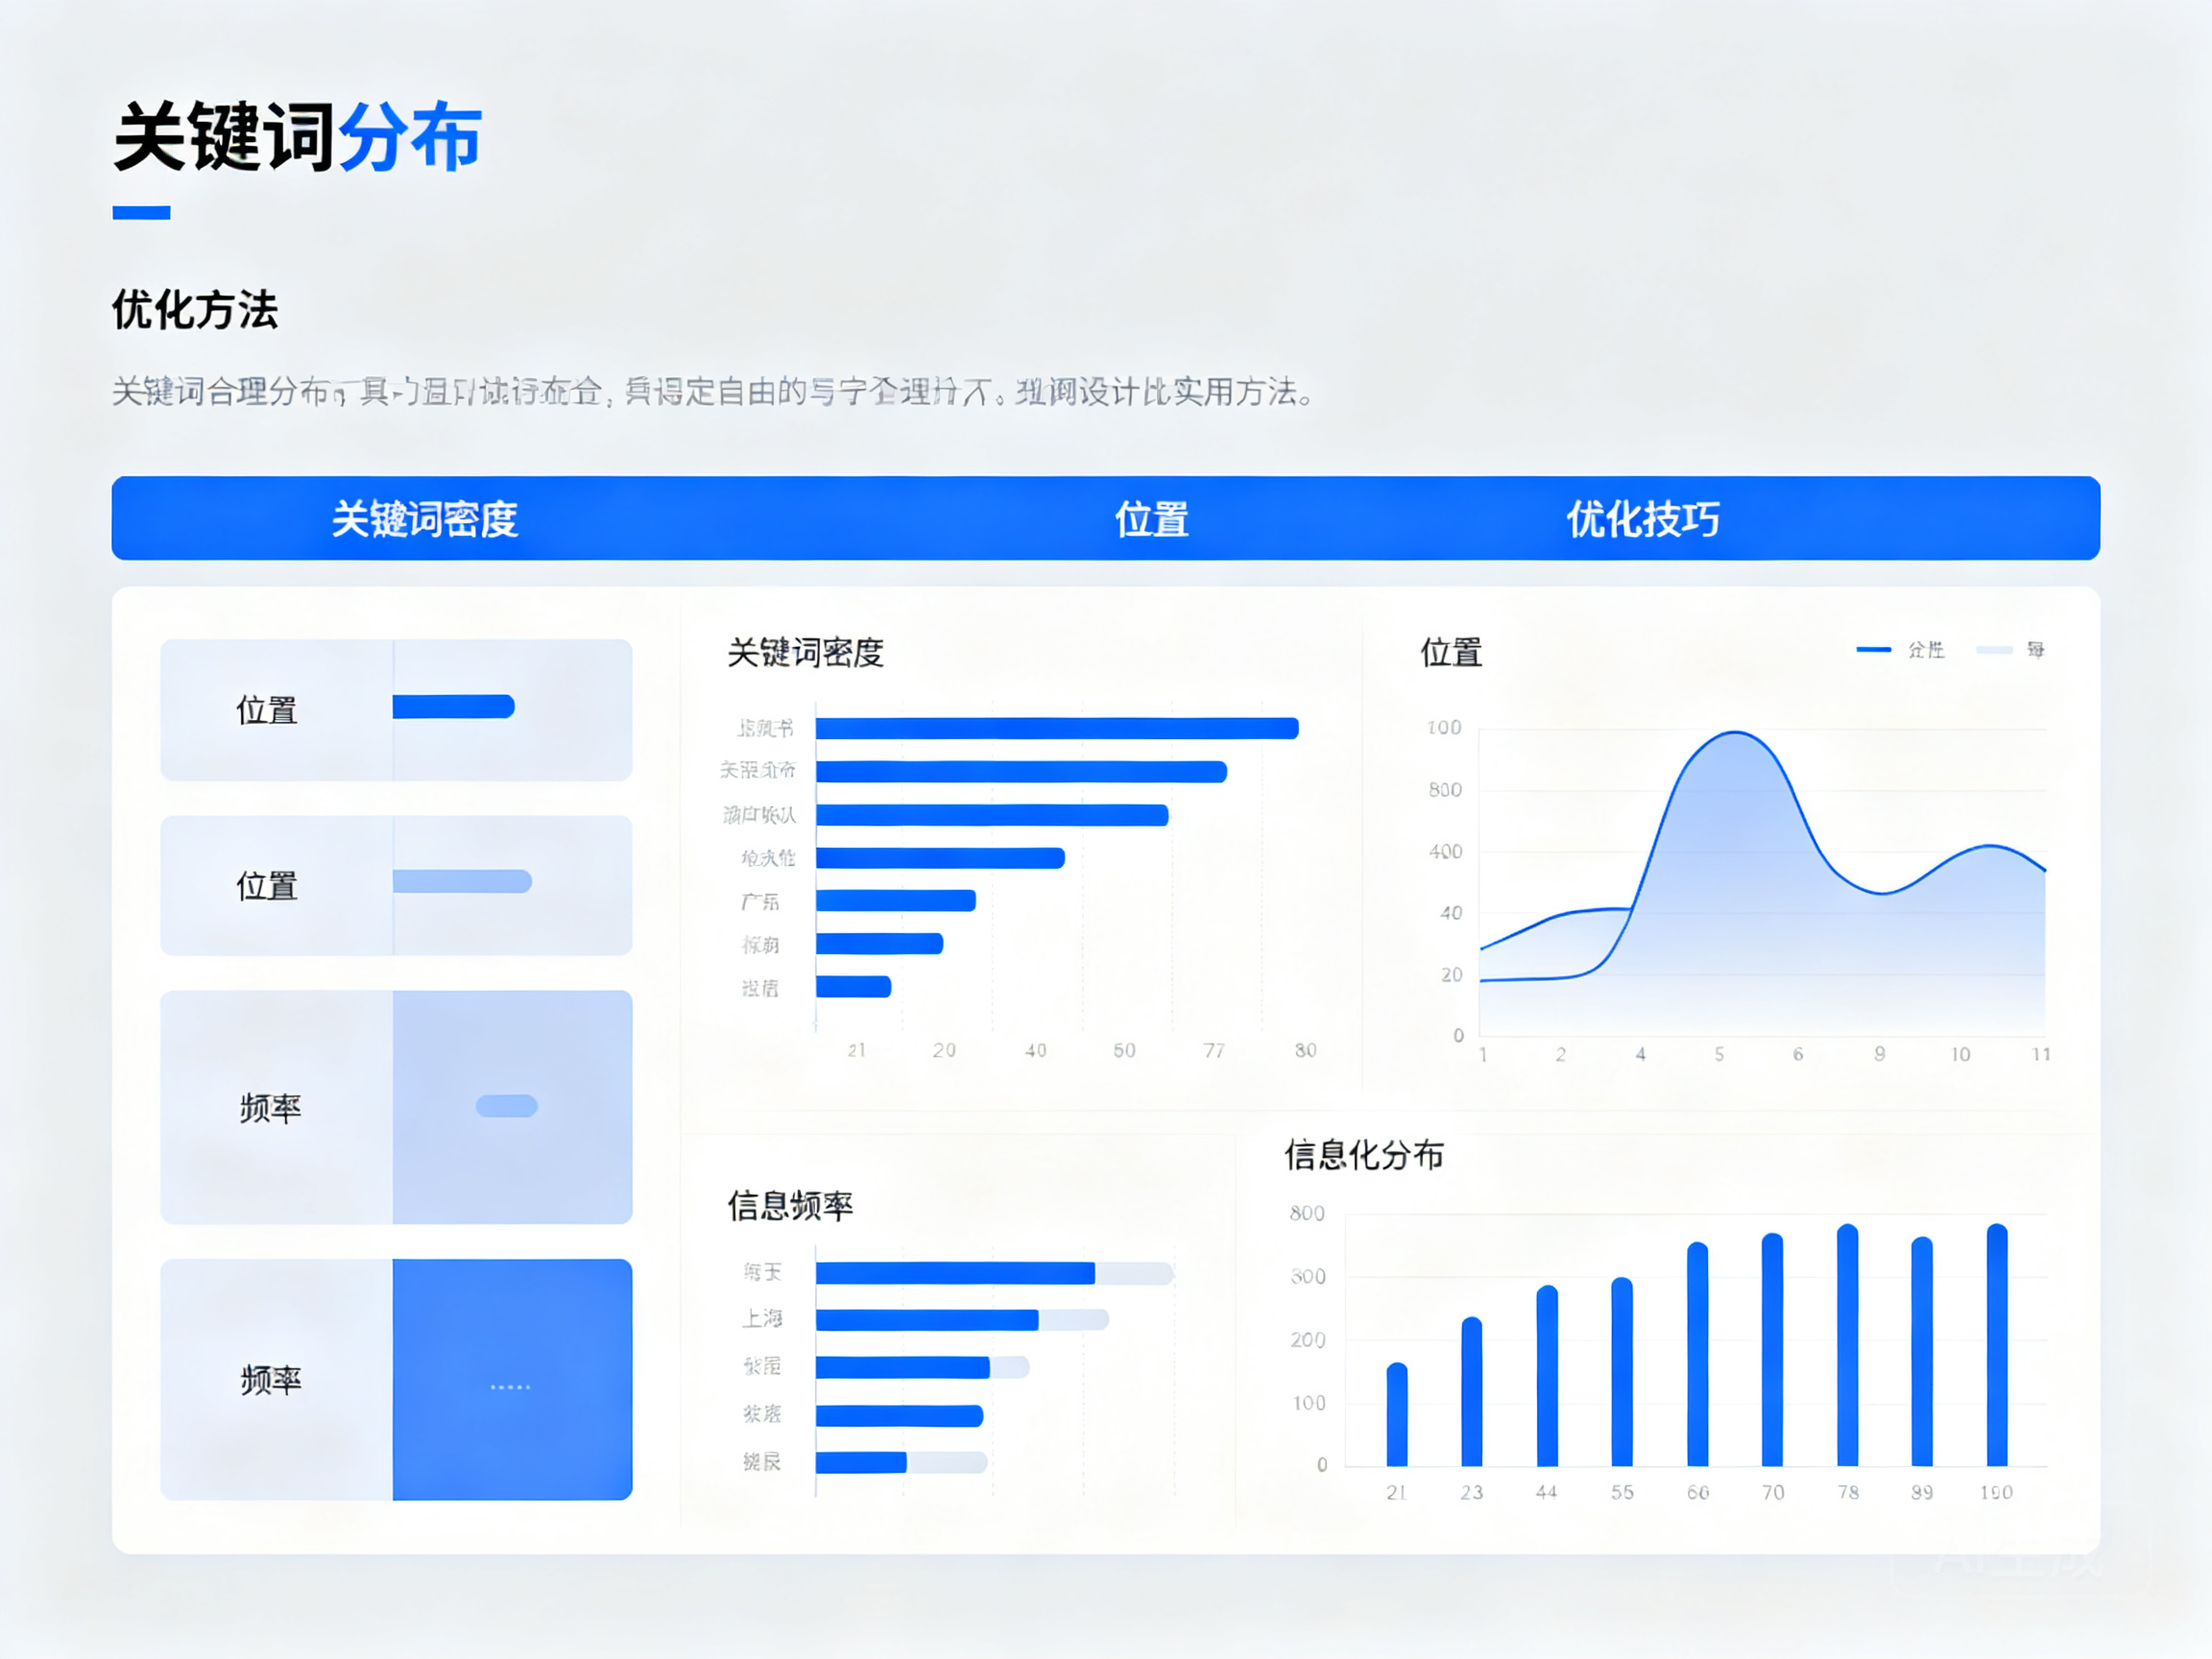Click the topmost bar in 信息频率 chart
2212x1659 pixels.
coord(955,1273)
